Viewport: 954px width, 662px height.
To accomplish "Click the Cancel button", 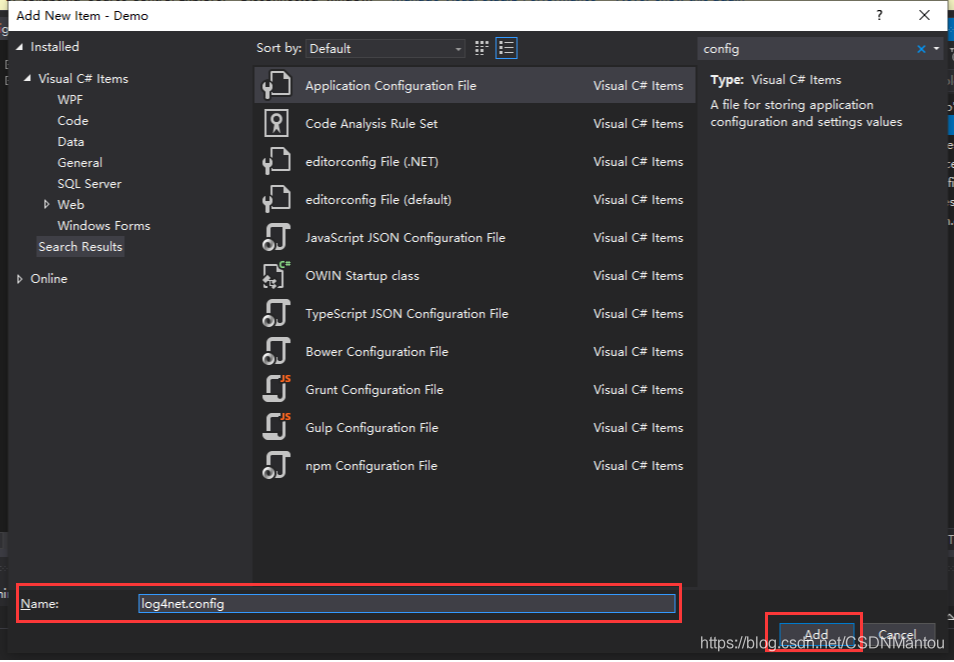I will (897, 634).
